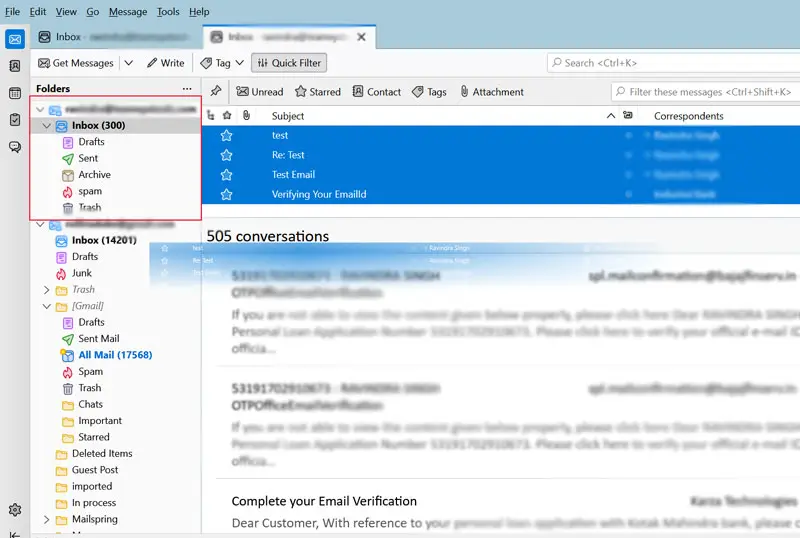Click the column picker icon beside Correspondents
800x538 pixels.
[x=628, y=116]
